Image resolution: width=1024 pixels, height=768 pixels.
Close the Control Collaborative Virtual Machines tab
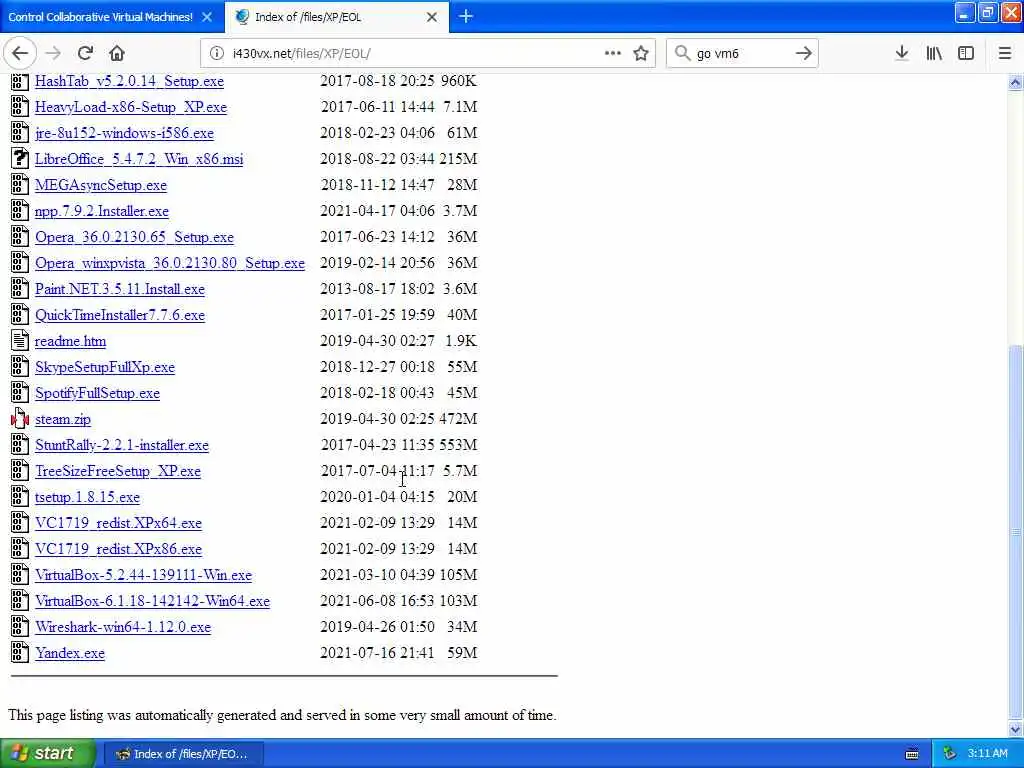point(207,17)
